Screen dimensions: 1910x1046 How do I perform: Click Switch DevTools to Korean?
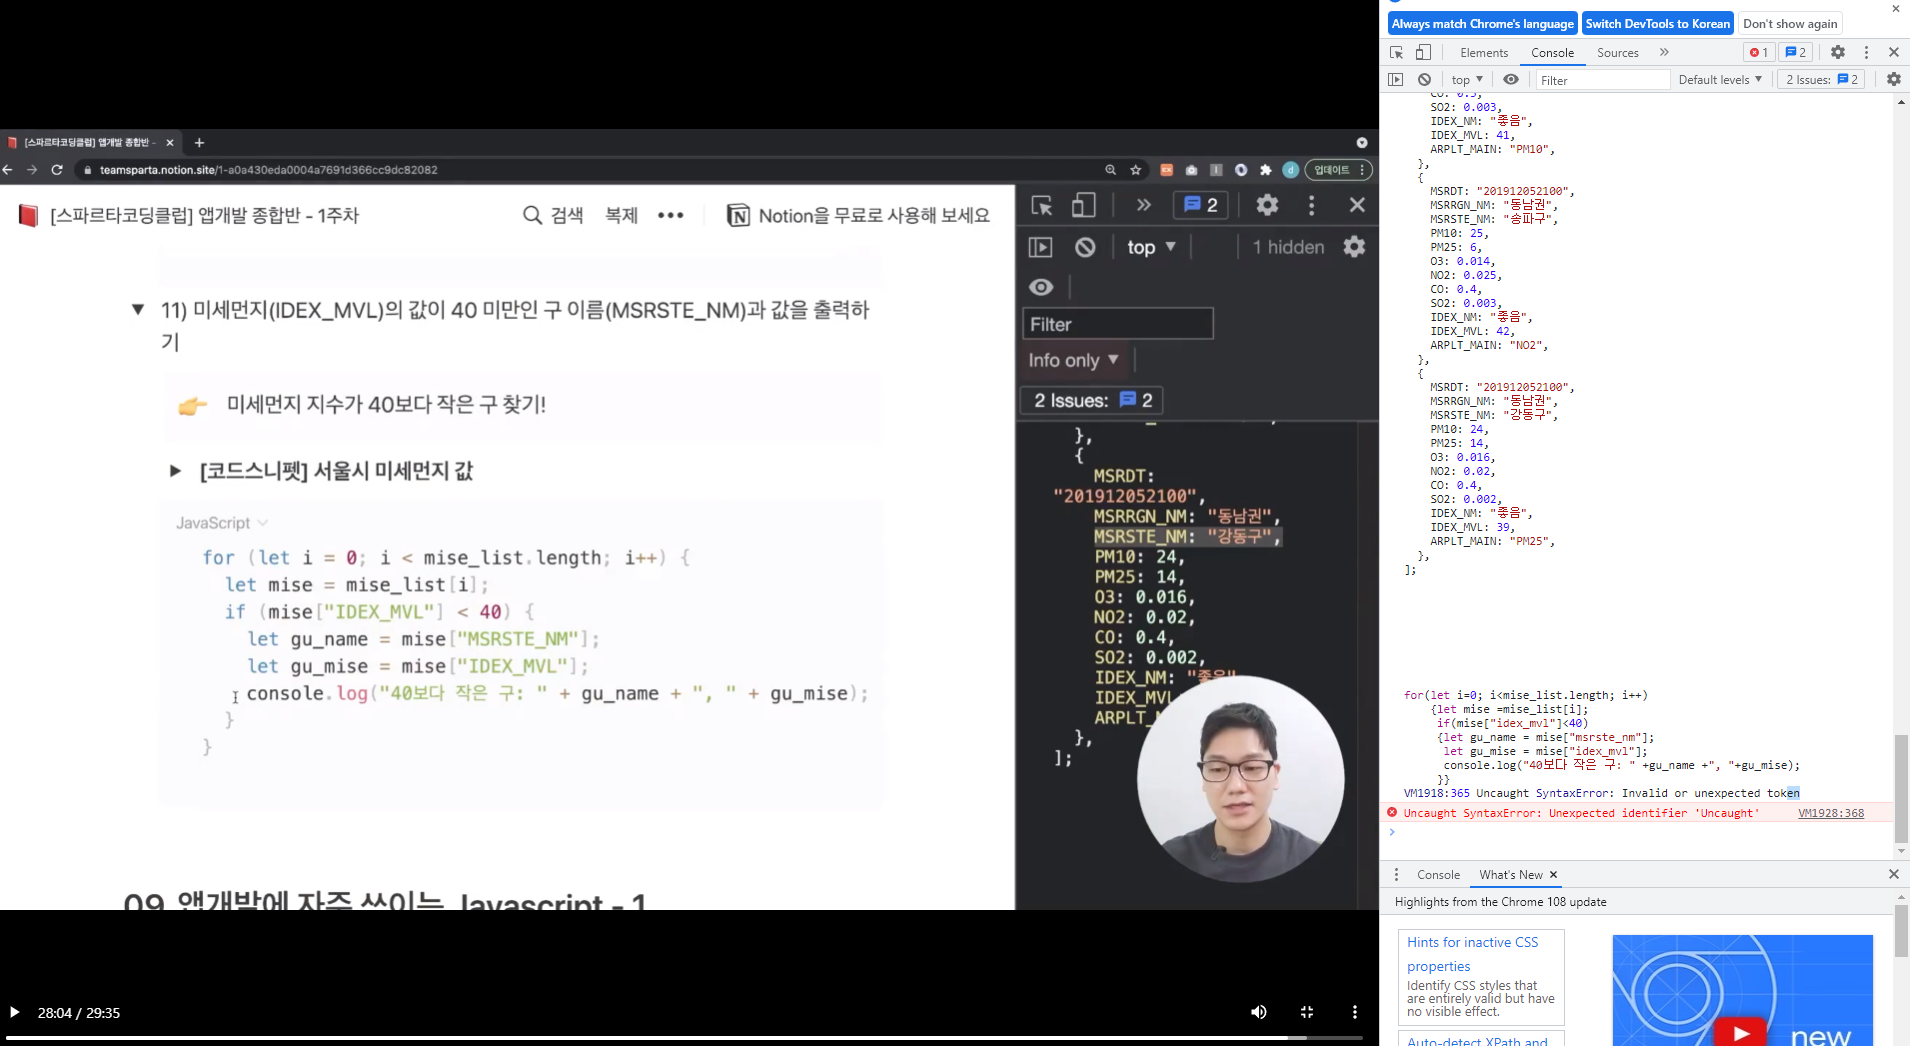click(1657, 24)
